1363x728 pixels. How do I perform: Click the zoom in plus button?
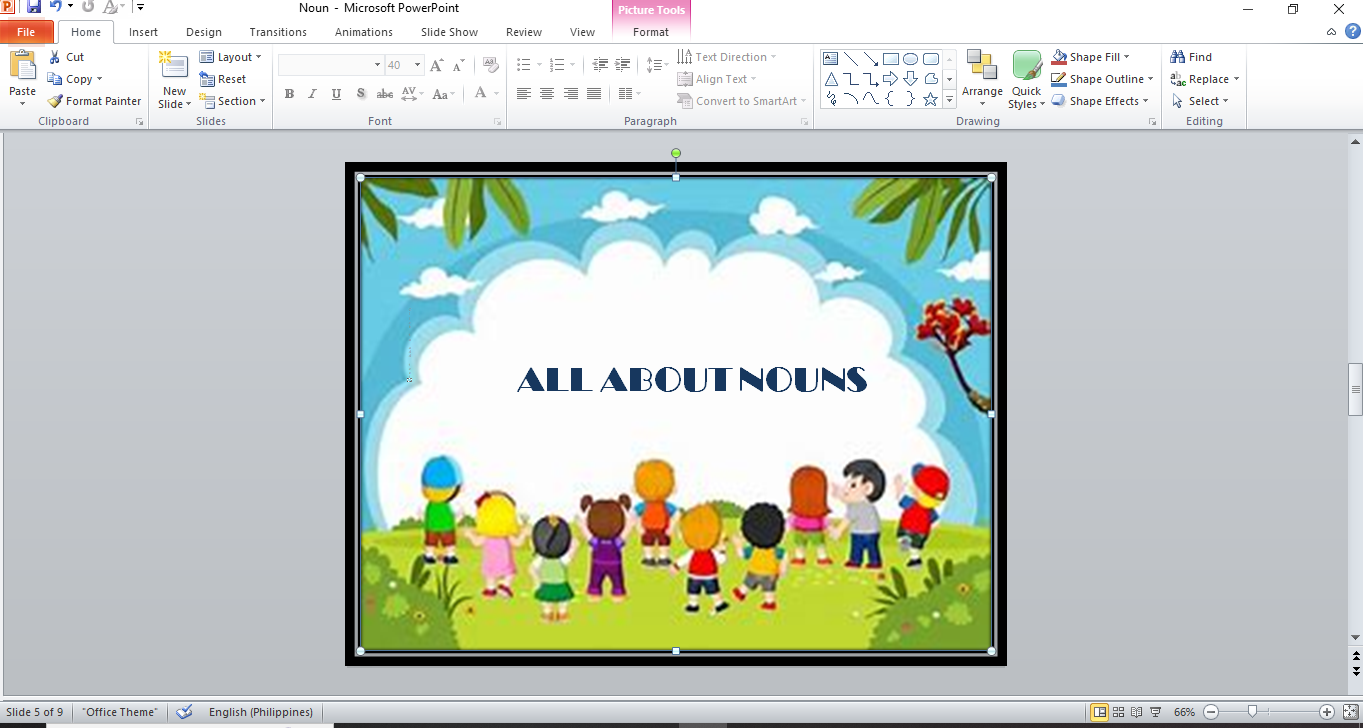pos(1327,712)
